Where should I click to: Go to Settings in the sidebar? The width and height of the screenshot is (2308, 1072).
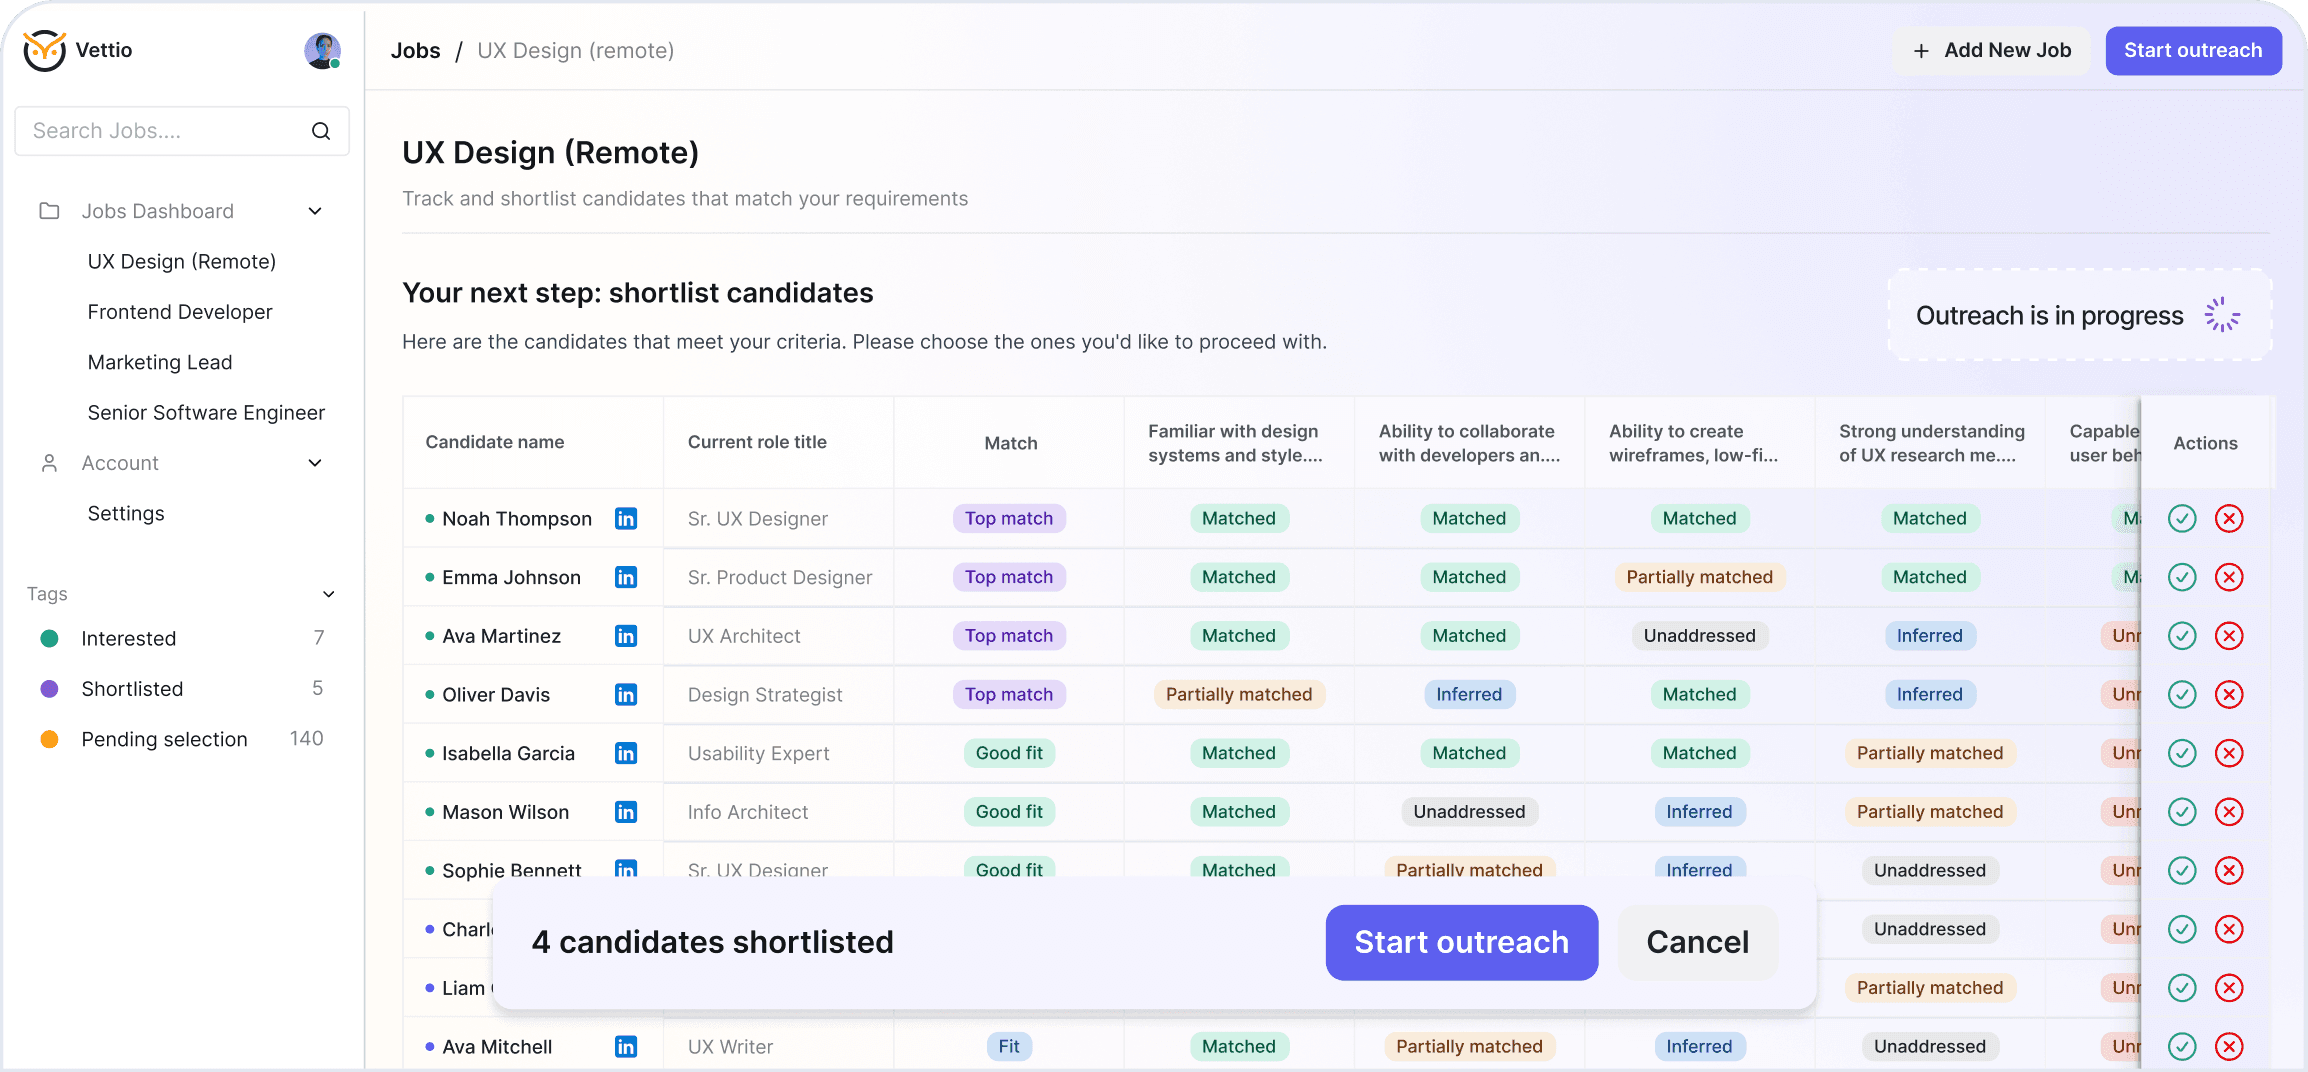[x=126, y=513]
